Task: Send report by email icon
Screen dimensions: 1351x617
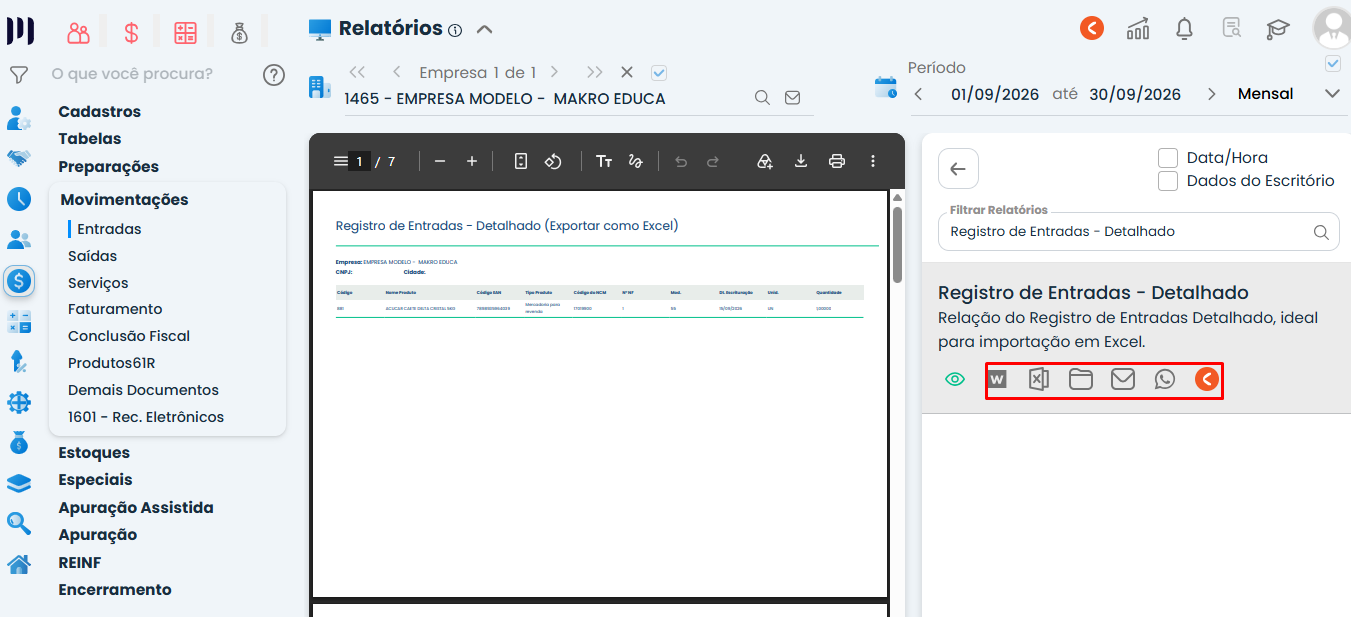Action: tap(1123, 380)
